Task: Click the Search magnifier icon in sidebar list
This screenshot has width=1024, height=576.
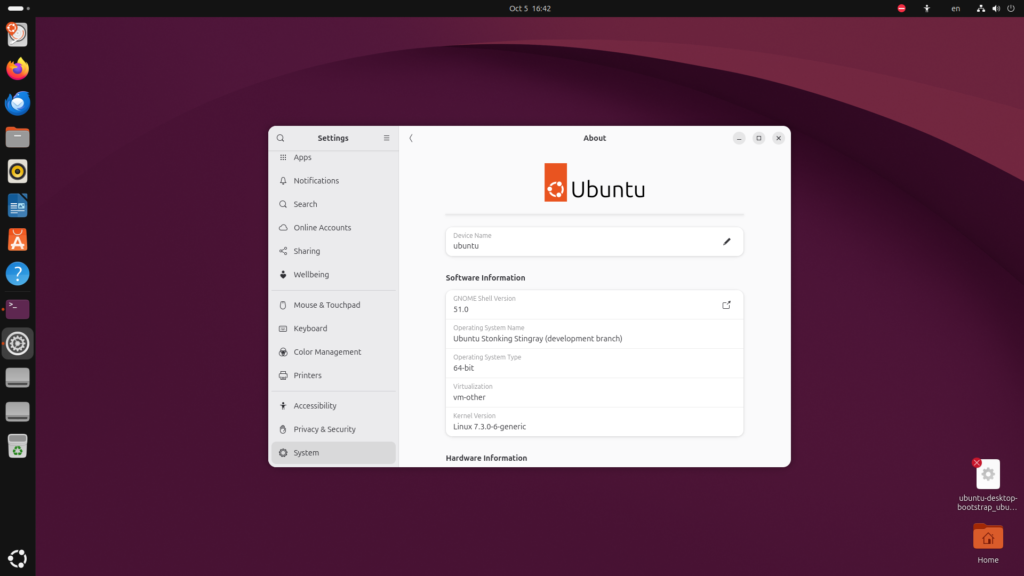Action: [x=283, y=204]
